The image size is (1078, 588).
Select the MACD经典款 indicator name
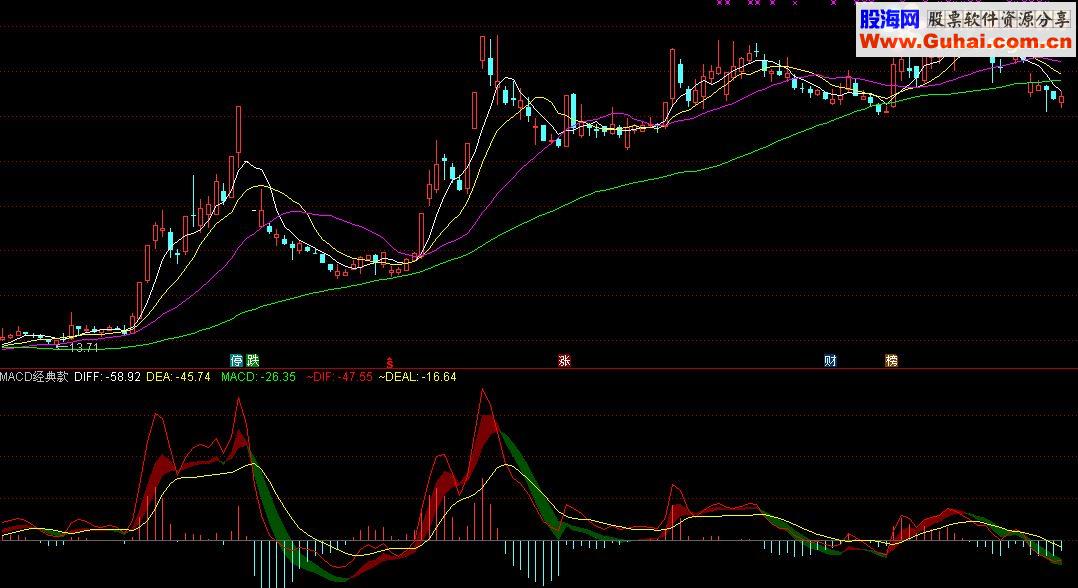34,377
